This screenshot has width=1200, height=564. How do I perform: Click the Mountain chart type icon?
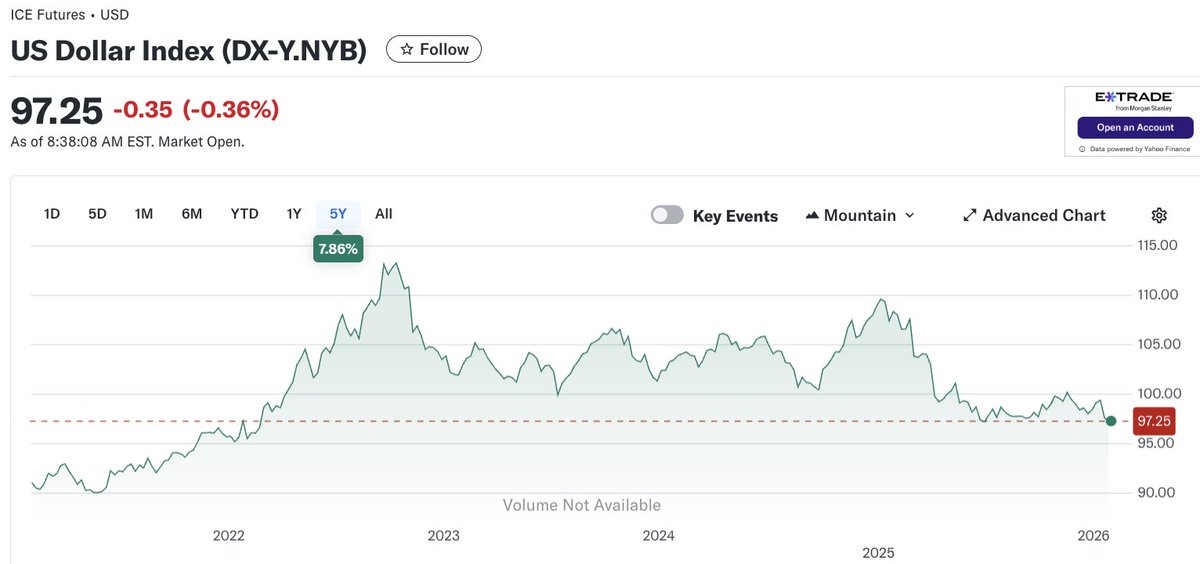(812, 215)
